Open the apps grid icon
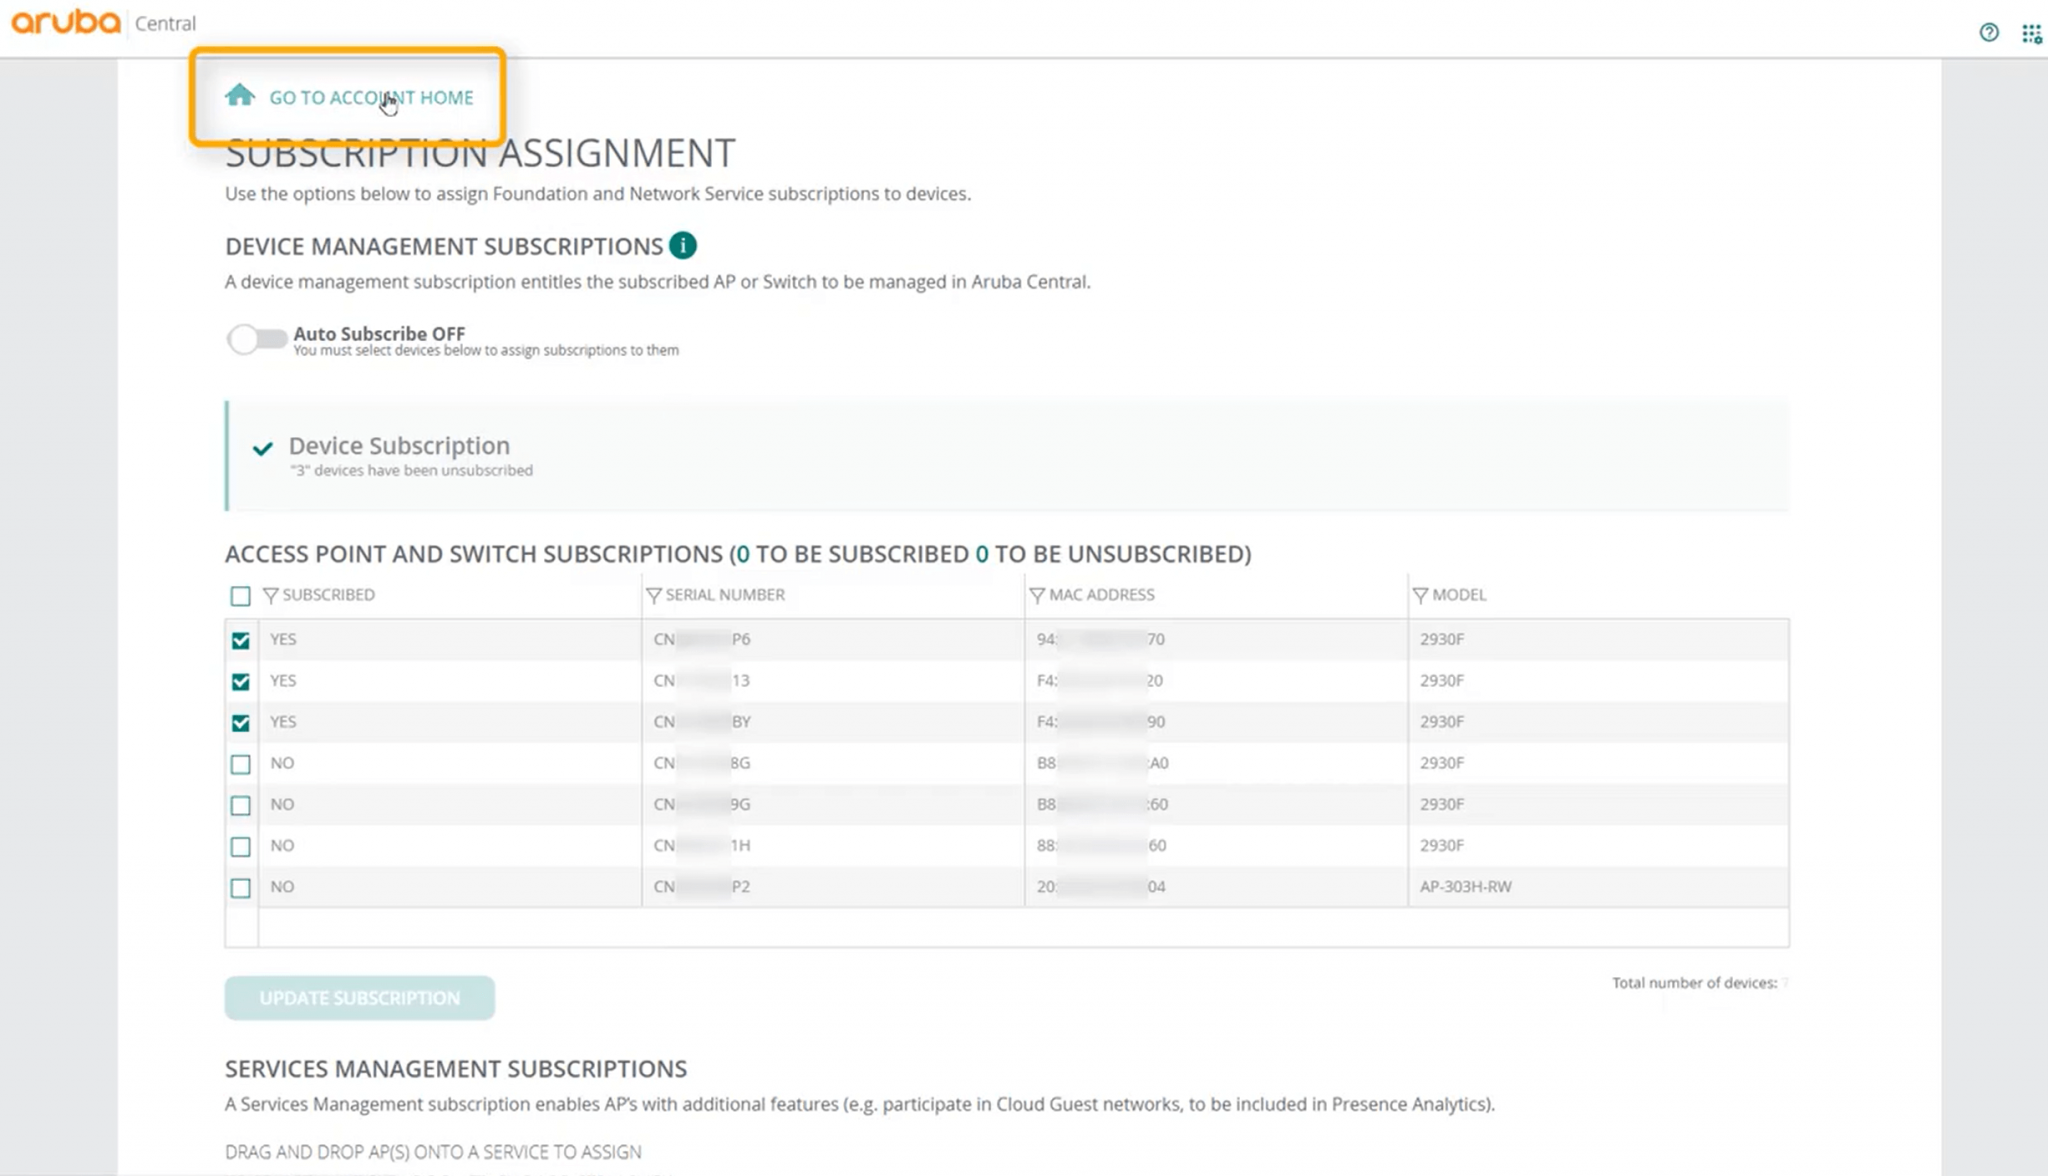 (2031, 34)
